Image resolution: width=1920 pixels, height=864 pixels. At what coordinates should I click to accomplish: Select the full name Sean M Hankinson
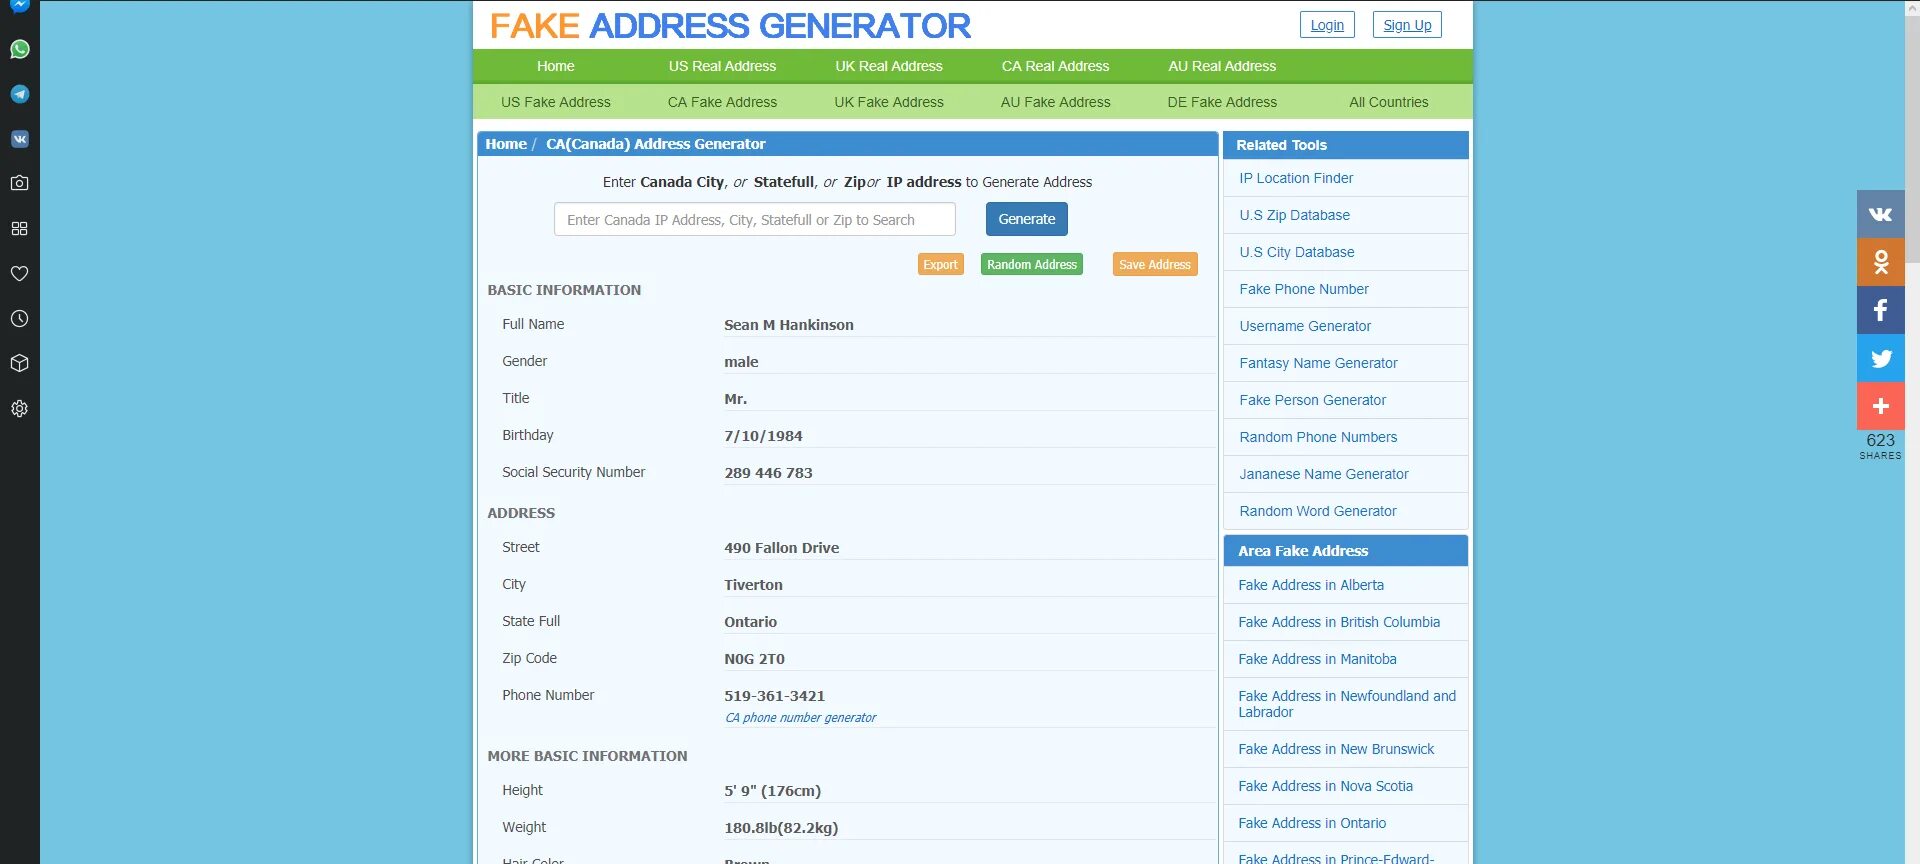[x=789, y=325]
